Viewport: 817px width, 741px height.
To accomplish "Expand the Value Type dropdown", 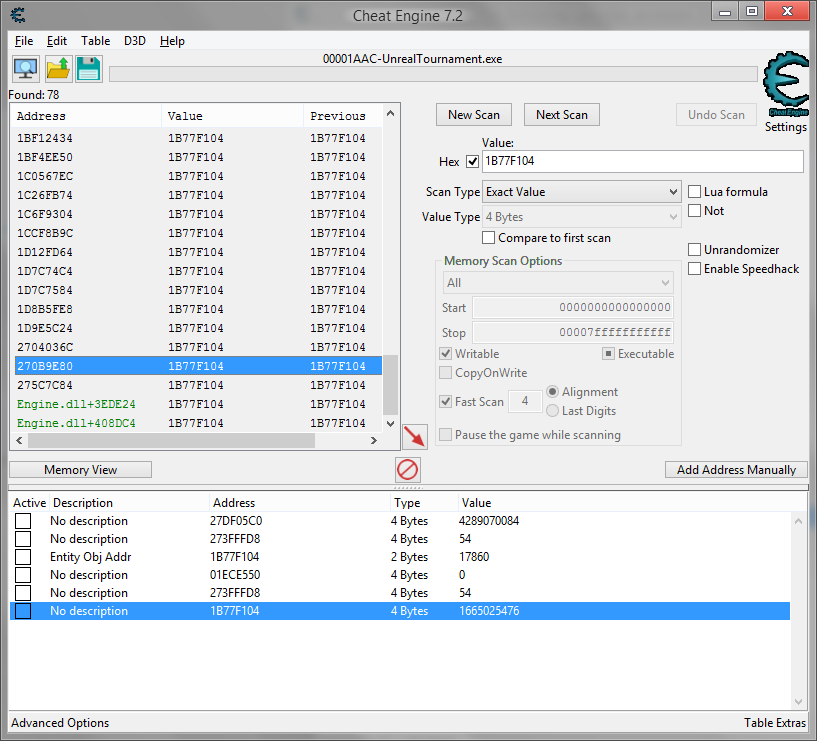I will pos(581,217).
